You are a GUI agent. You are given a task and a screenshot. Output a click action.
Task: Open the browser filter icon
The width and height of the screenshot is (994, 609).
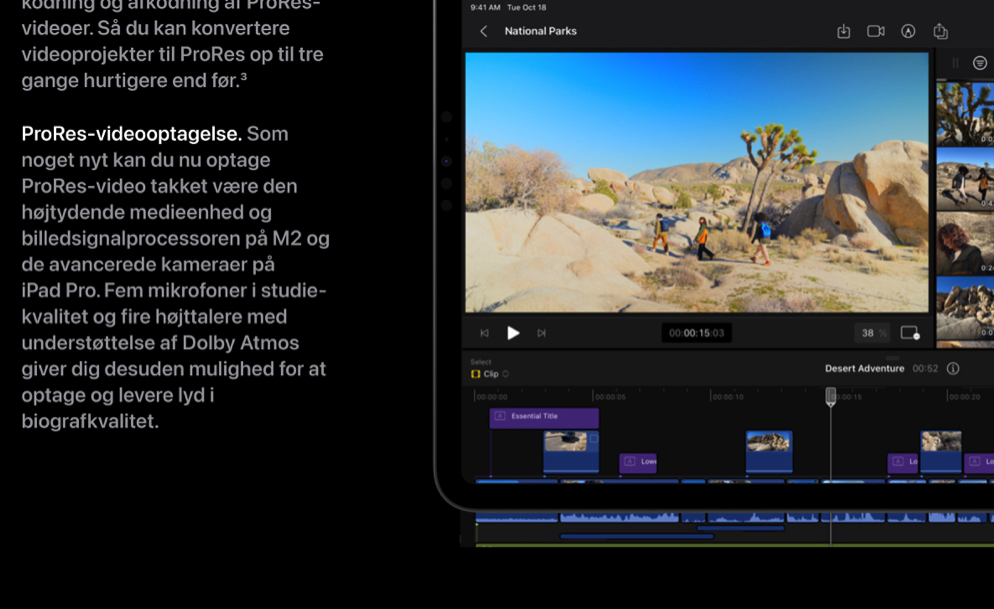point(980,63)
